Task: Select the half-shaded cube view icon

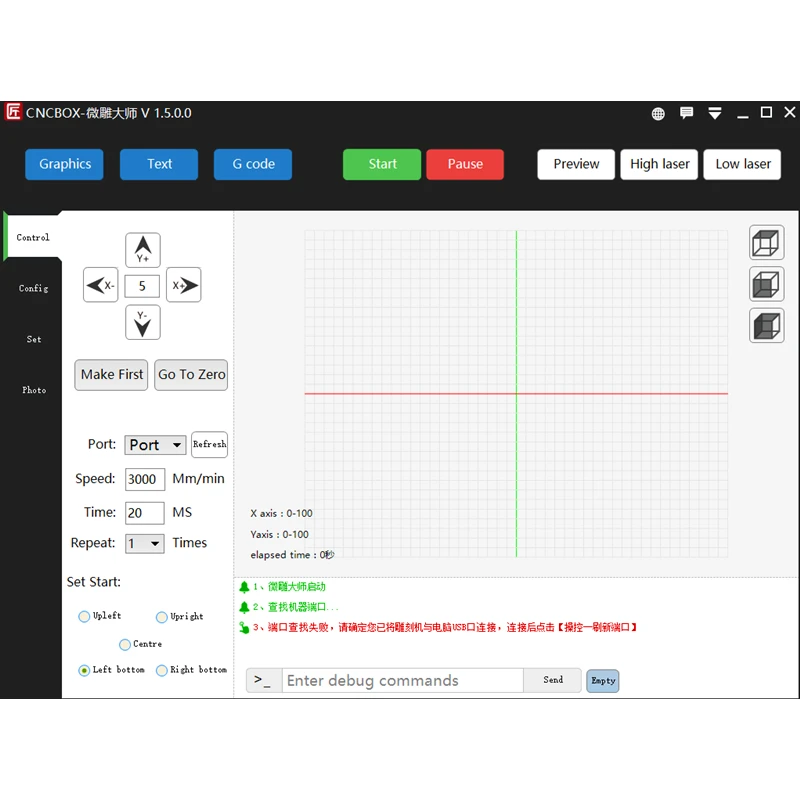Action: [x=766, y=284]
